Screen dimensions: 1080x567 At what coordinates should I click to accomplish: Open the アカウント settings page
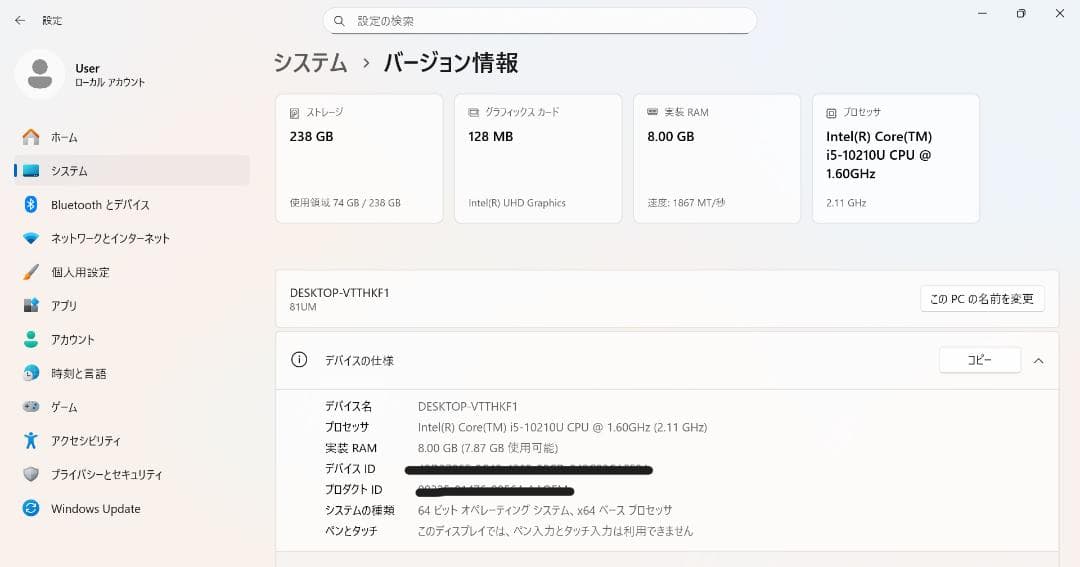click(132, 339)
